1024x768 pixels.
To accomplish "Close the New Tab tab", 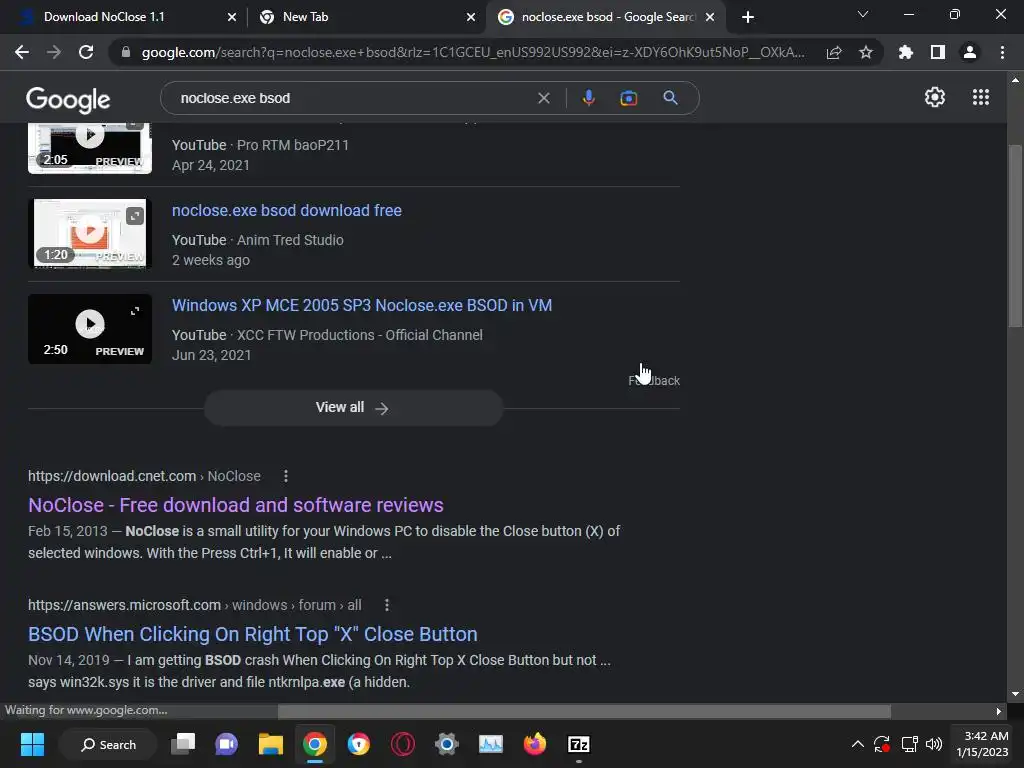I will [x=471, y=18].
